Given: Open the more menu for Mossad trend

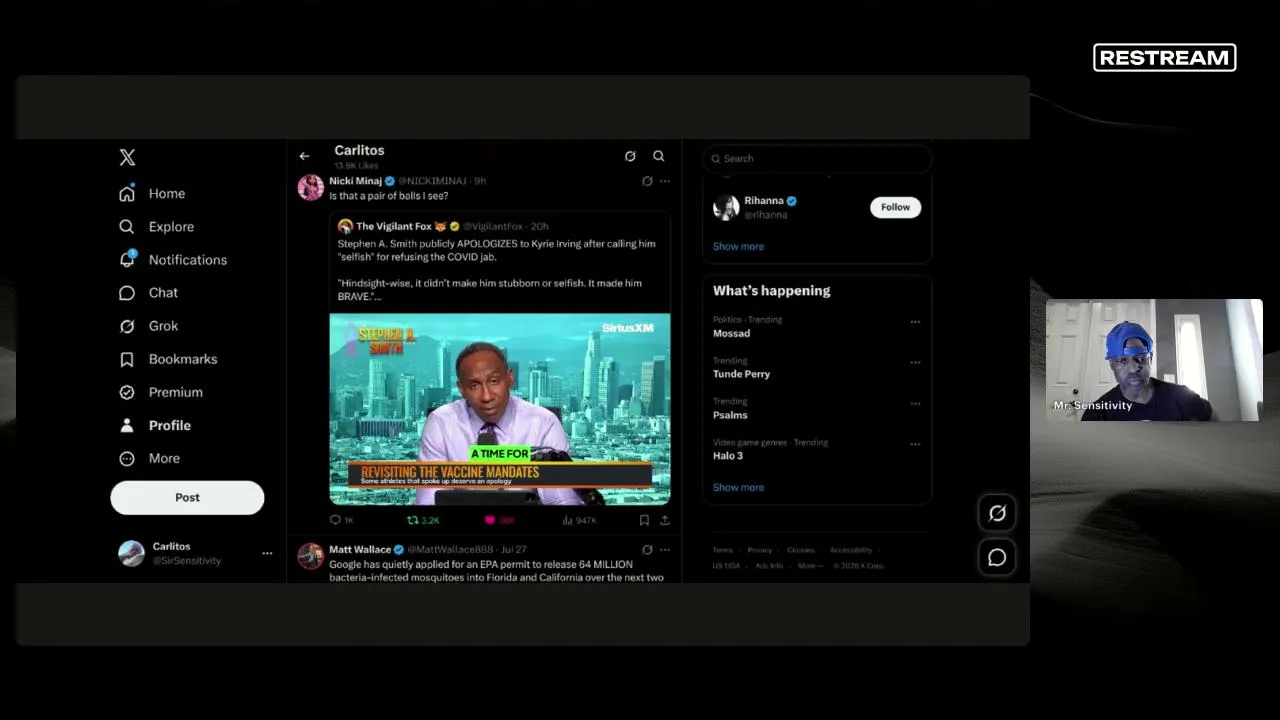Looking at the screenshot, I should [x=915, y=322].
